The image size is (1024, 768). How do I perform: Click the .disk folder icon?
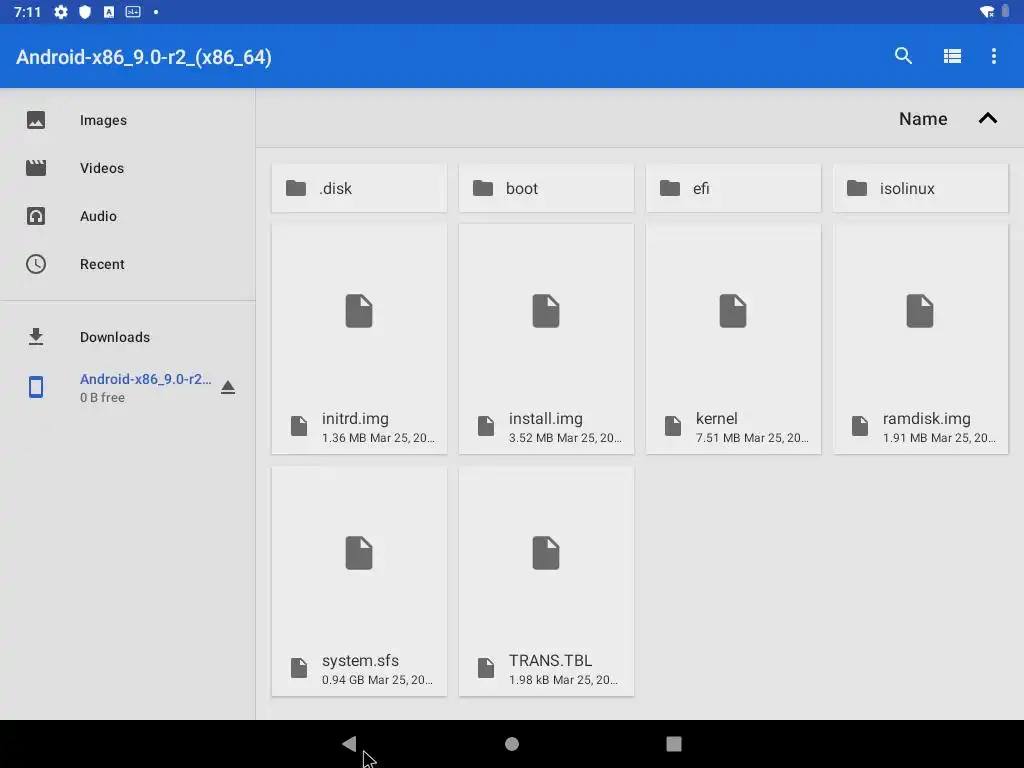pos(296,188)
